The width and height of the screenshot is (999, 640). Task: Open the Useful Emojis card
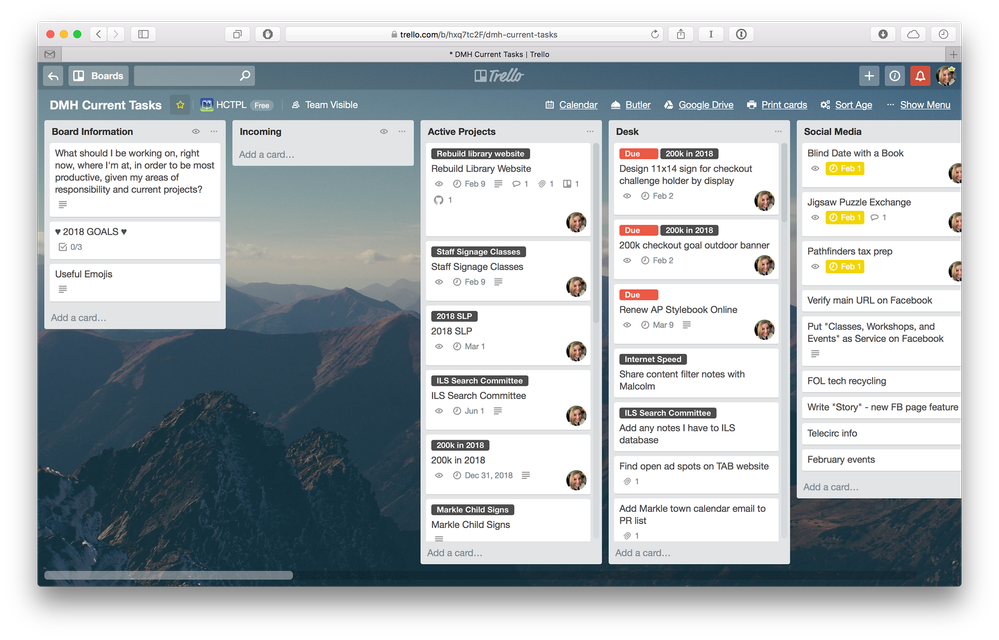(x=134, y=282)
